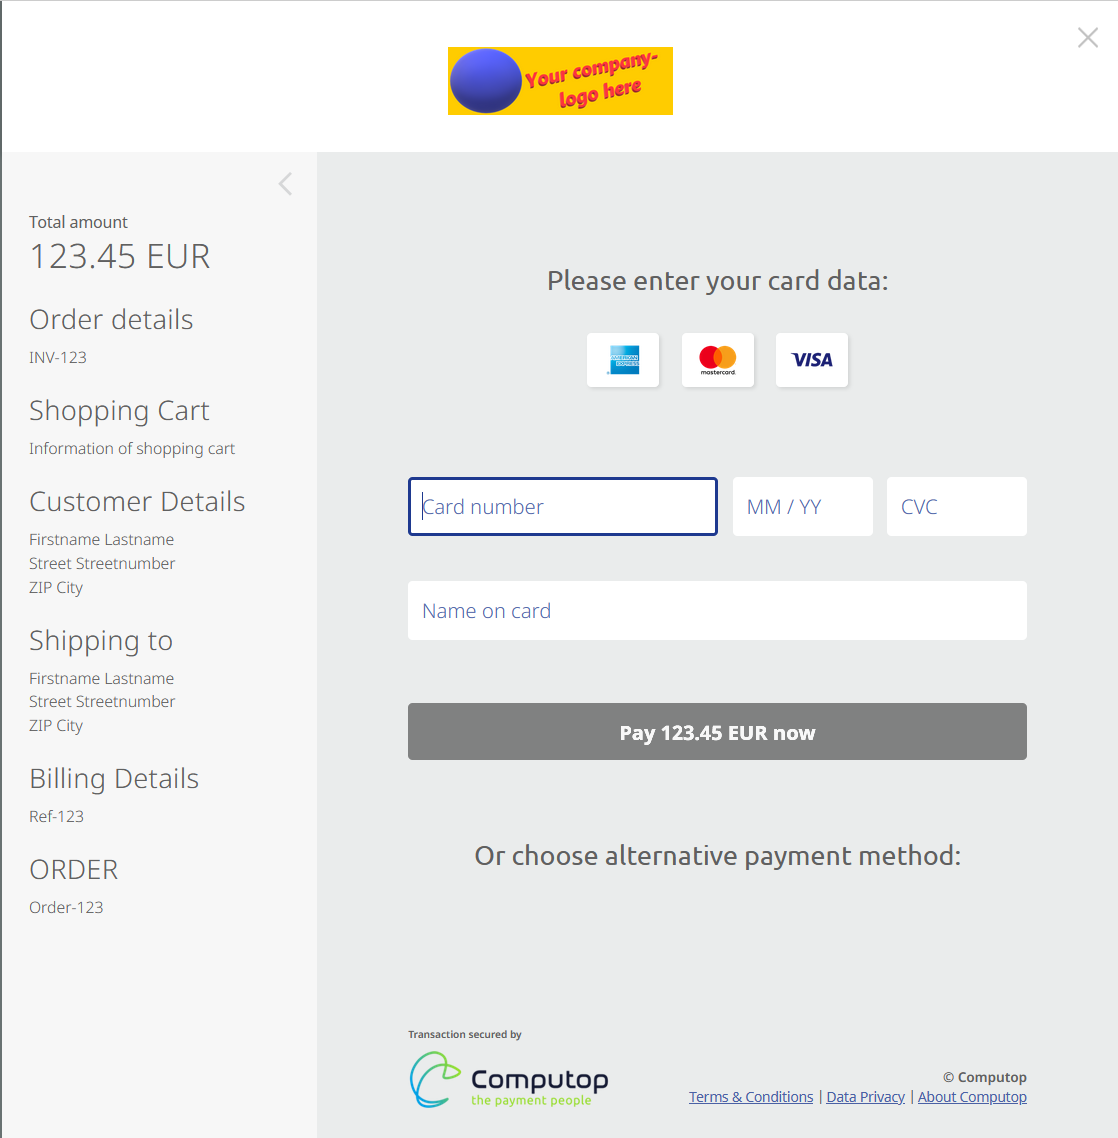Click the Shopping Cart heading

pos(119,411)
